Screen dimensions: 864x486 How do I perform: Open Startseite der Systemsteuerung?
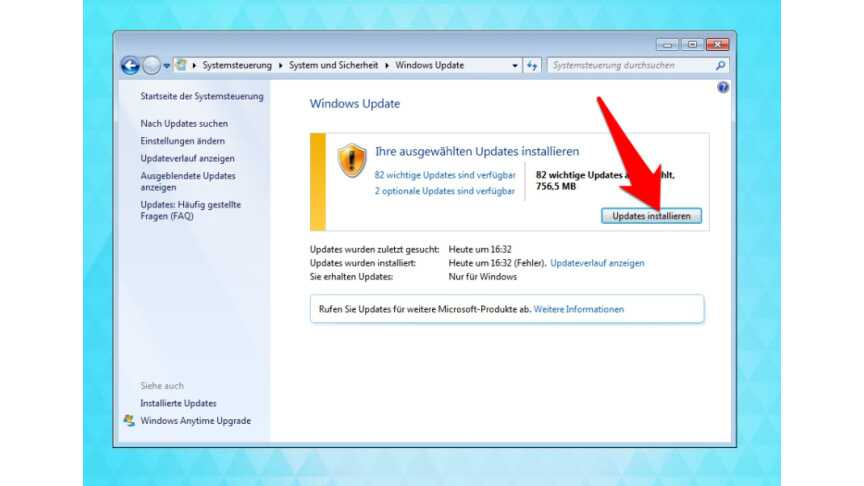[x=202, y=96]
